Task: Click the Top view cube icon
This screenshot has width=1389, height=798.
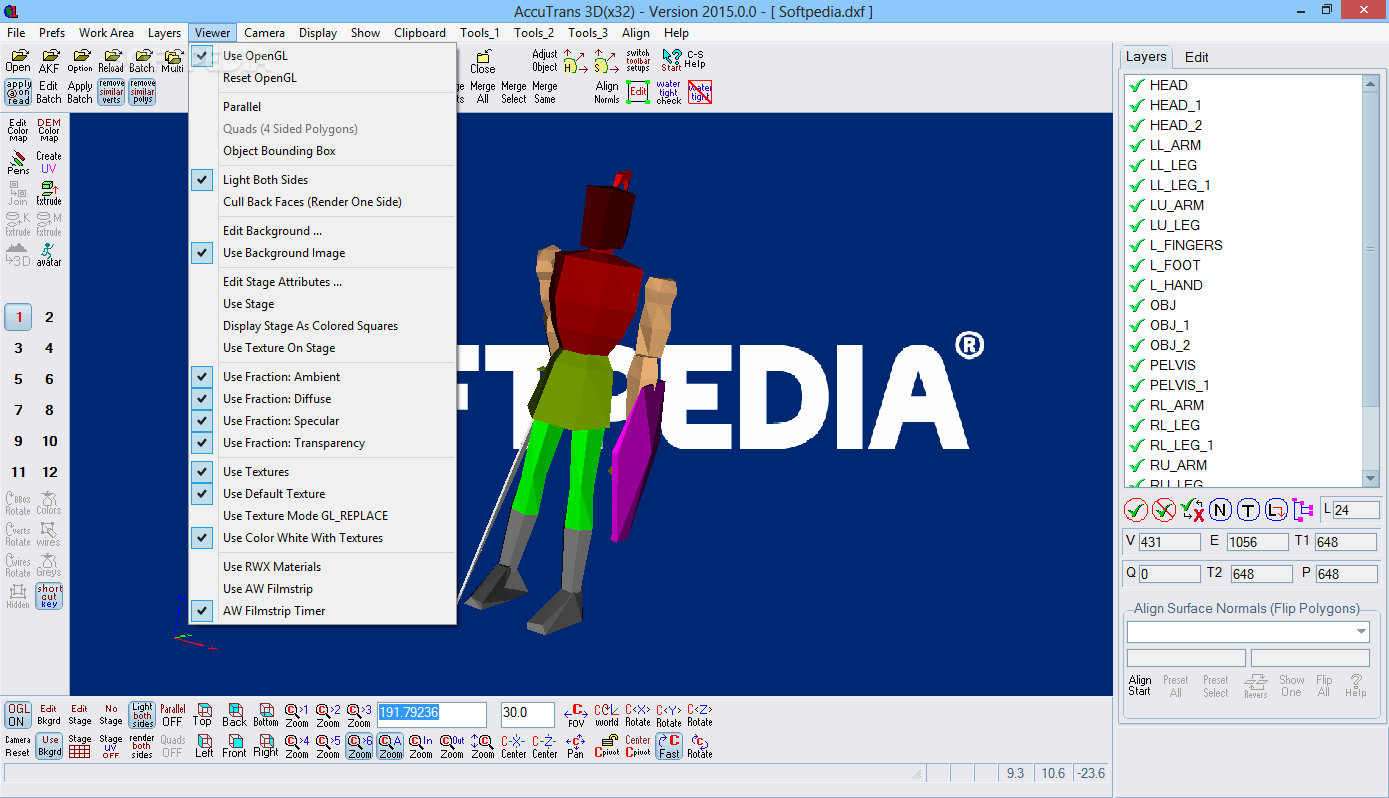Action: (203, 714)
